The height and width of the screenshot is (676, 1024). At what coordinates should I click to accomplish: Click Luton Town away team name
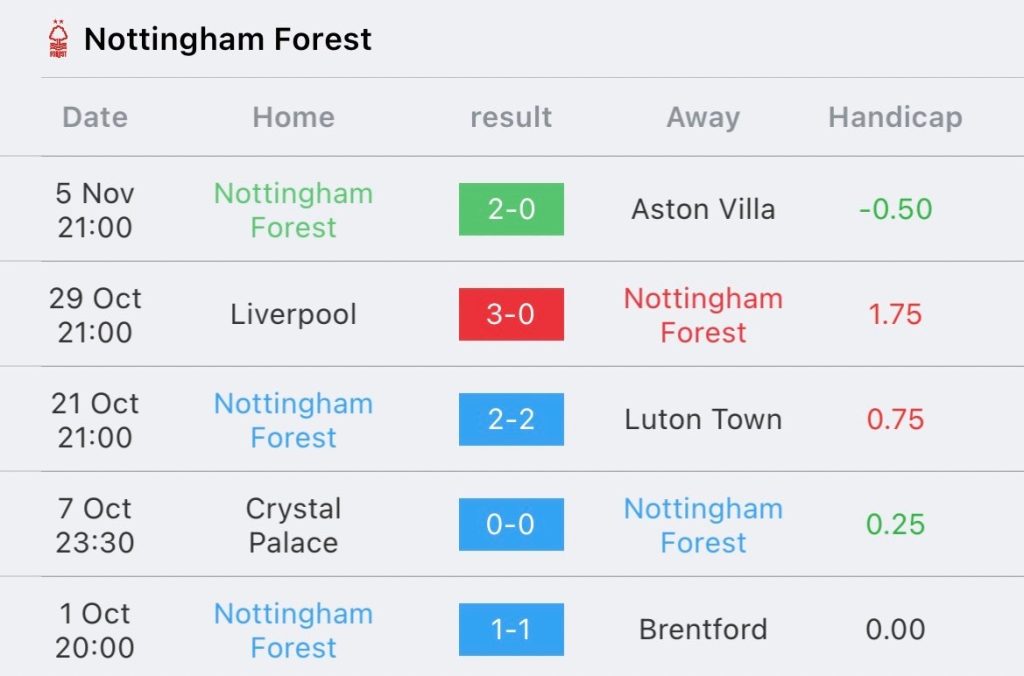coord(703,419)
